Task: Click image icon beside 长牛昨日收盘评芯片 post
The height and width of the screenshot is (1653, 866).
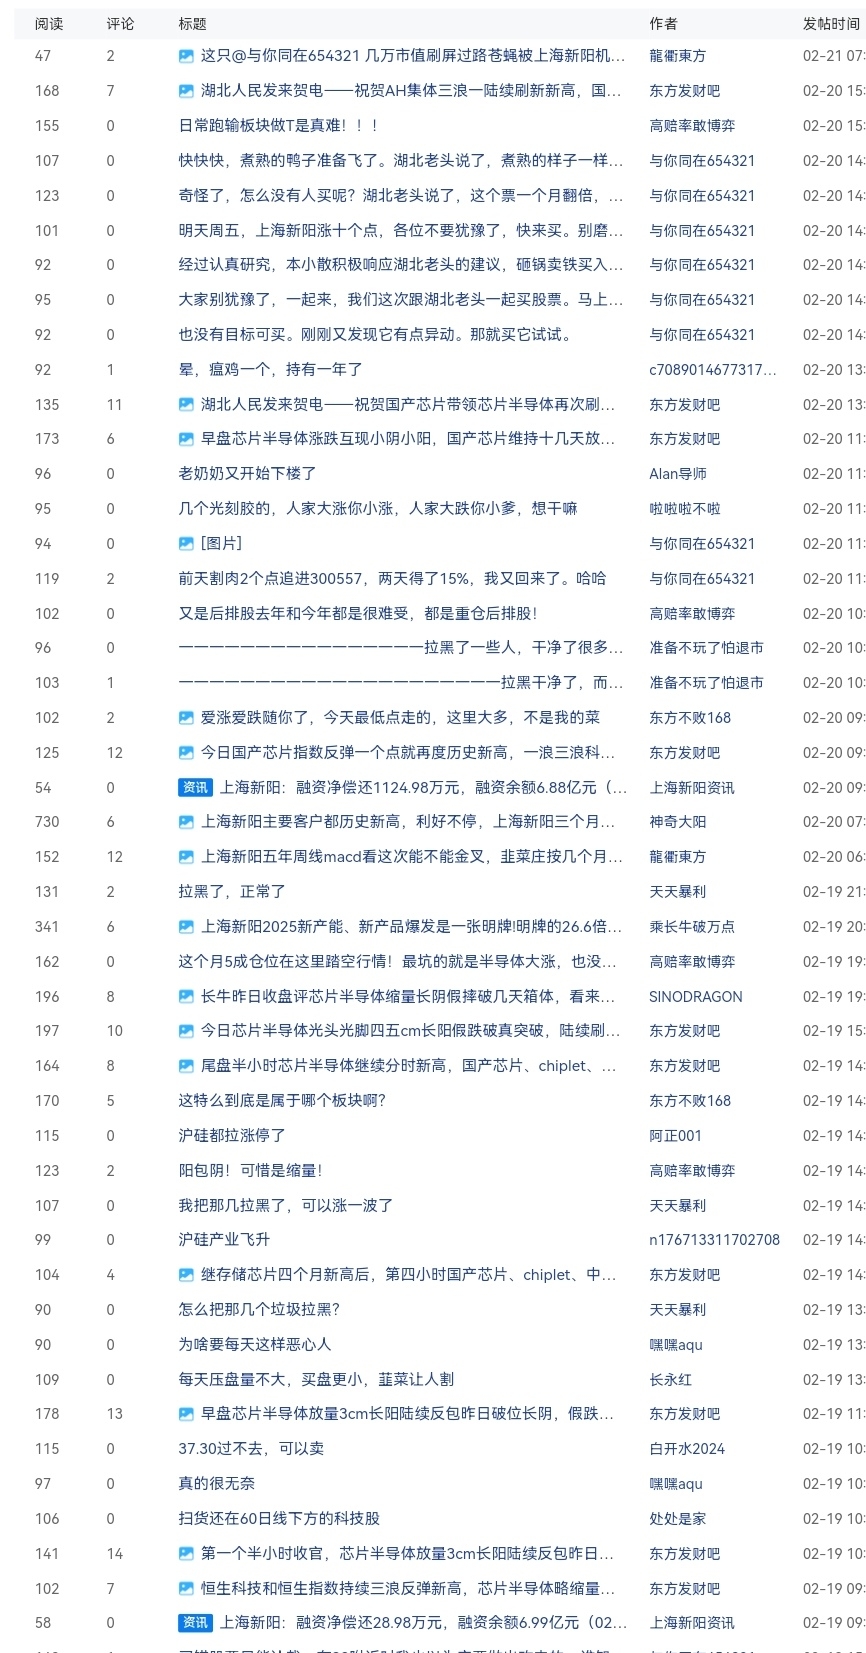Action: [x=186, y=997]
